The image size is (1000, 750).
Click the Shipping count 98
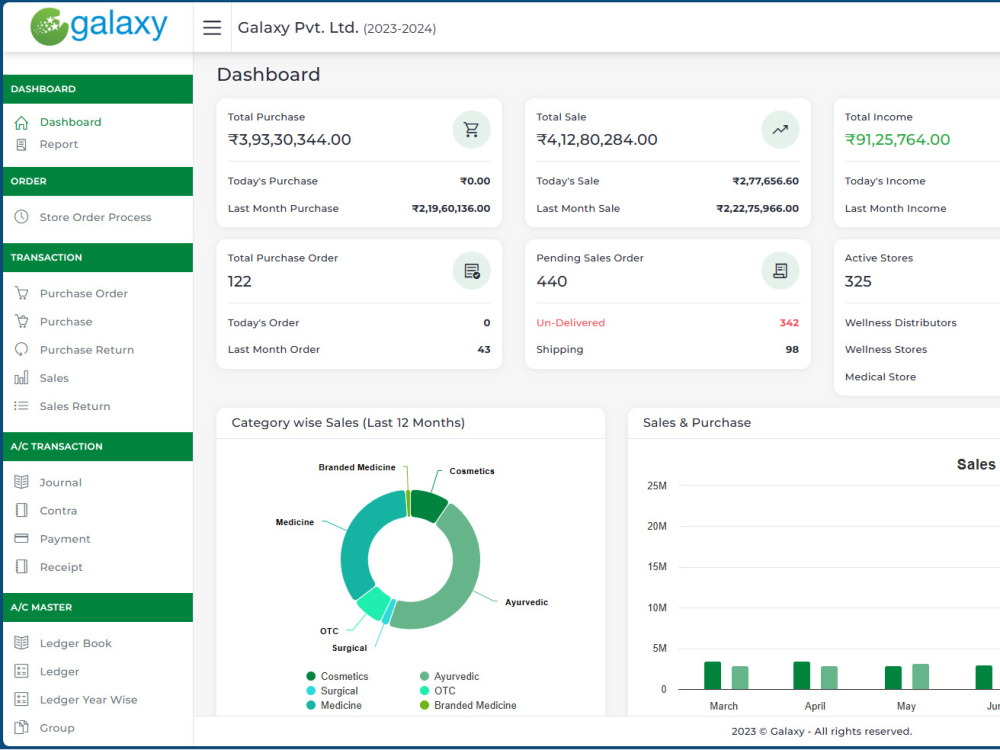(x=792, y=349)
